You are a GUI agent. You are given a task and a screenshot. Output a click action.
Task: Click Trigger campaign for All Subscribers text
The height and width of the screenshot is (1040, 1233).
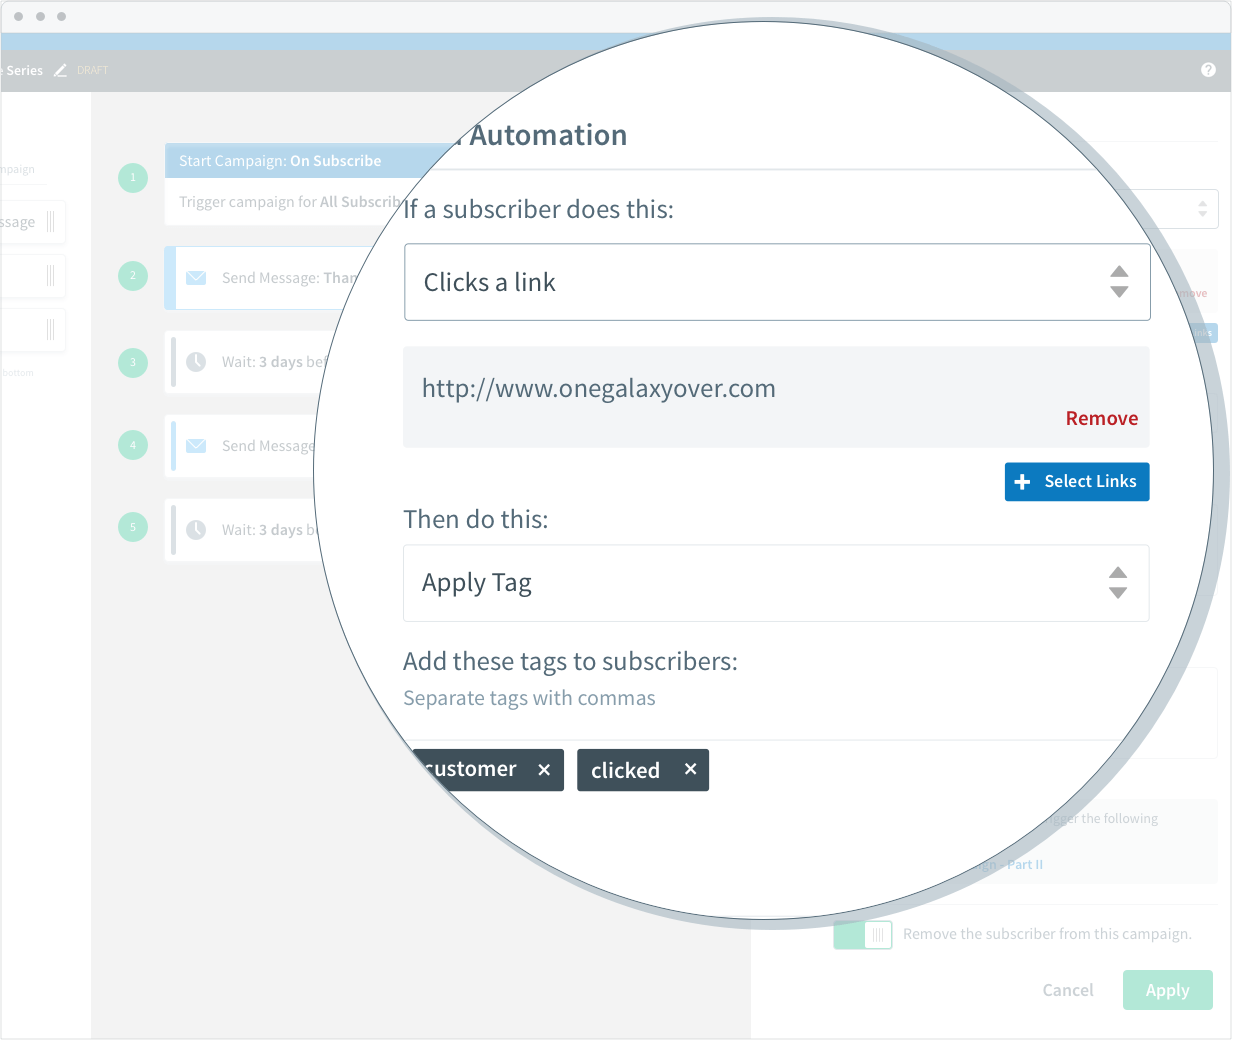(291, 202)
